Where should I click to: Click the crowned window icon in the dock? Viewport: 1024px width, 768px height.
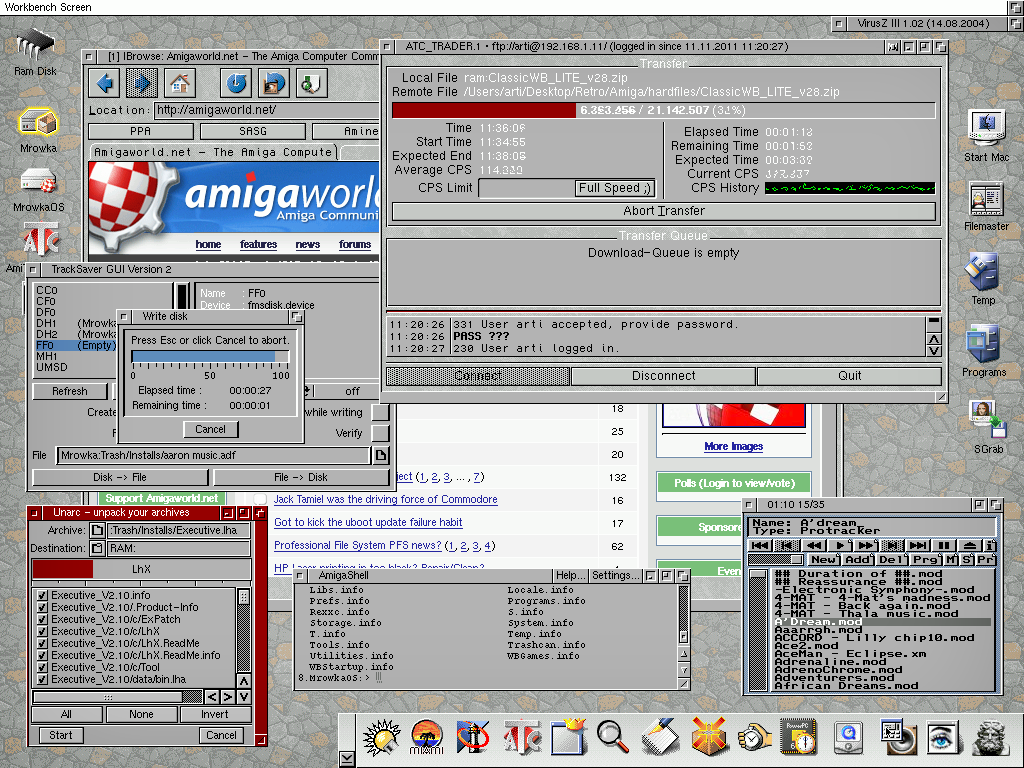pyautogui.click(x=567, y=737)
